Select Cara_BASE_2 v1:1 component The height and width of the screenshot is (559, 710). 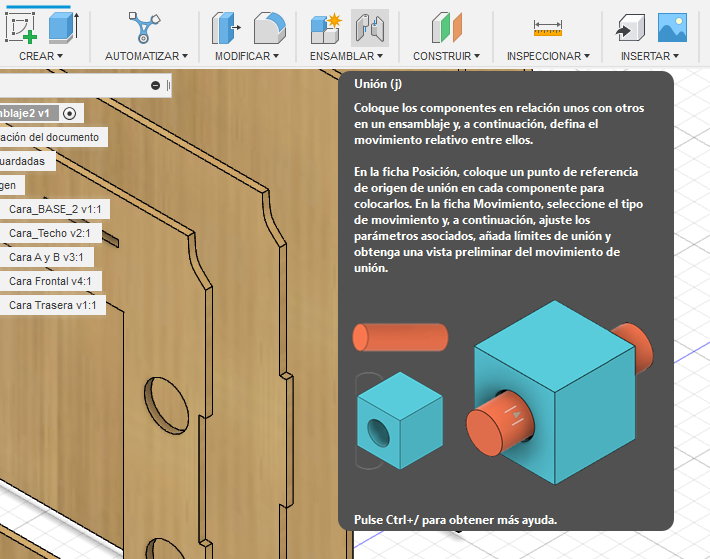point(55,209)
